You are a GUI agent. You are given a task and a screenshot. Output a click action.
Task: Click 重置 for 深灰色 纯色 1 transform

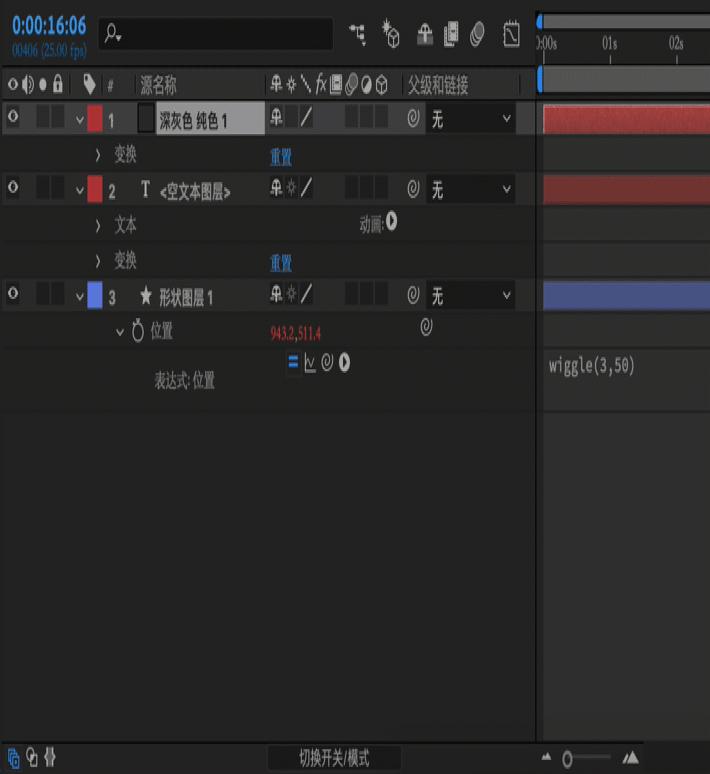[x=281, y=157]
